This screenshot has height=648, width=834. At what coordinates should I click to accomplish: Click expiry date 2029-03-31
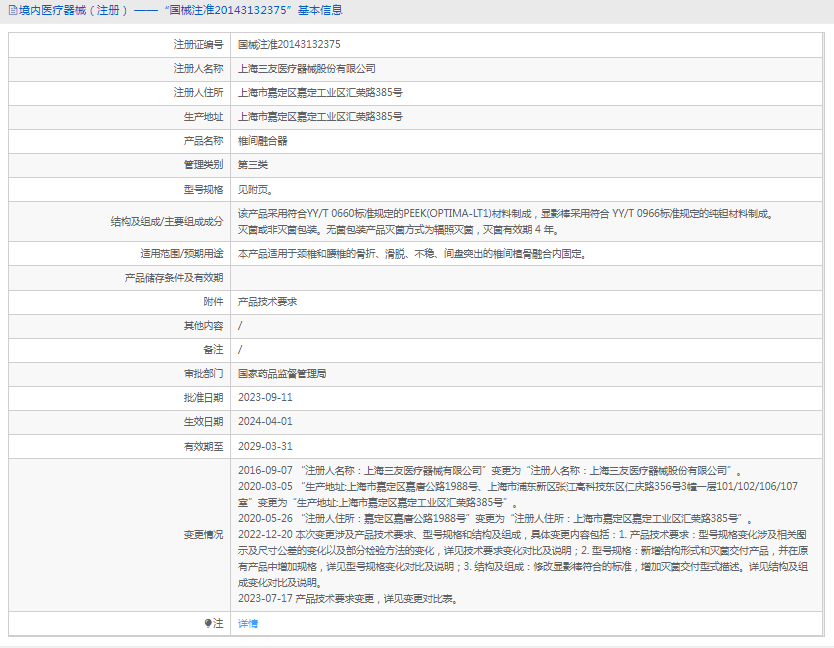click(265, 446)
